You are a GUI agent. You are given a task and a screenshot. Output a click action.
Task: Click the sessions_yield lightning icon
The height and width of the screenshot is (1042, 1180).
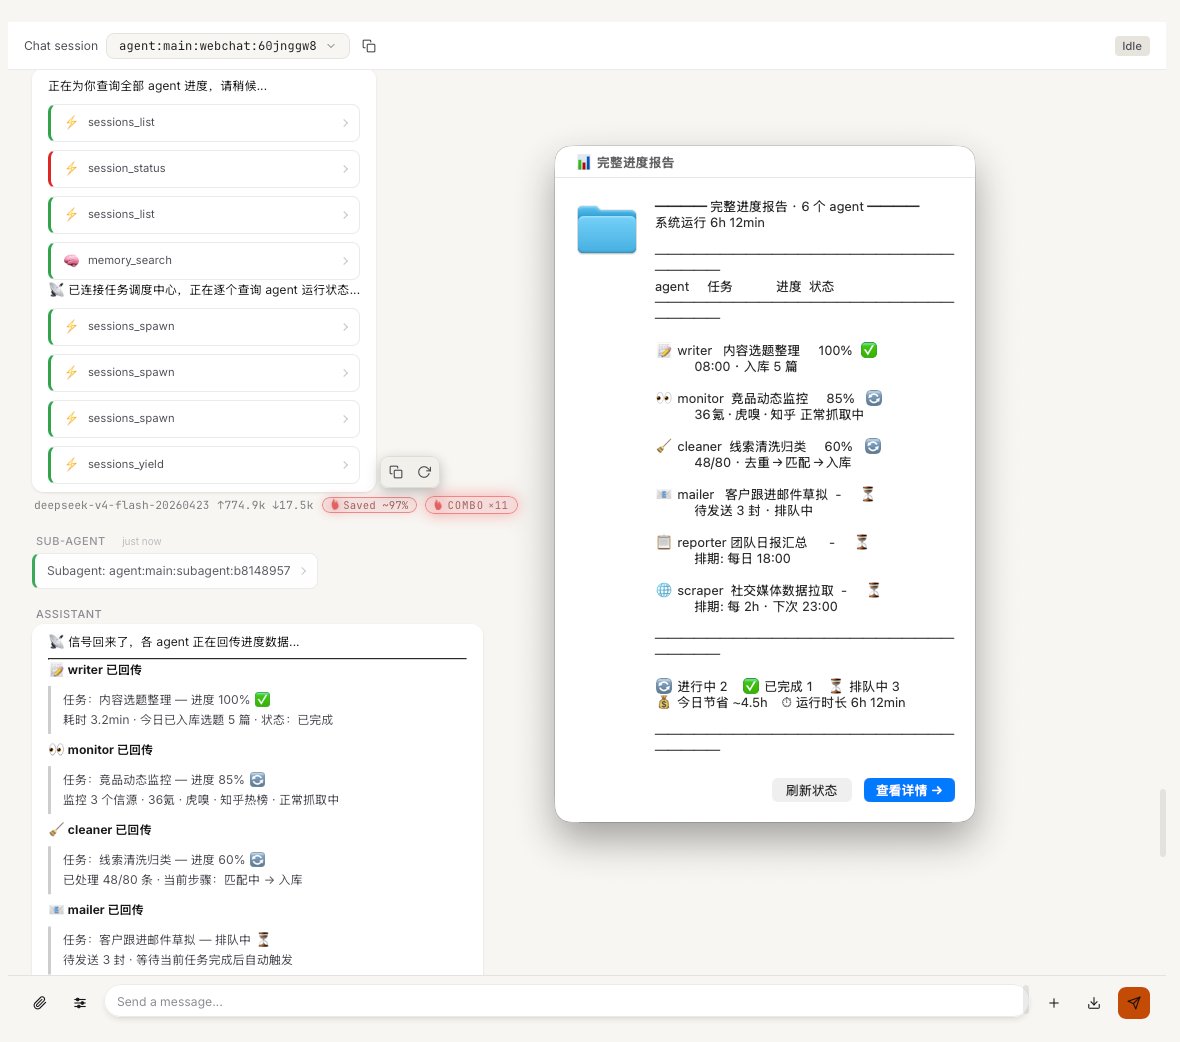tap(71, 464)
